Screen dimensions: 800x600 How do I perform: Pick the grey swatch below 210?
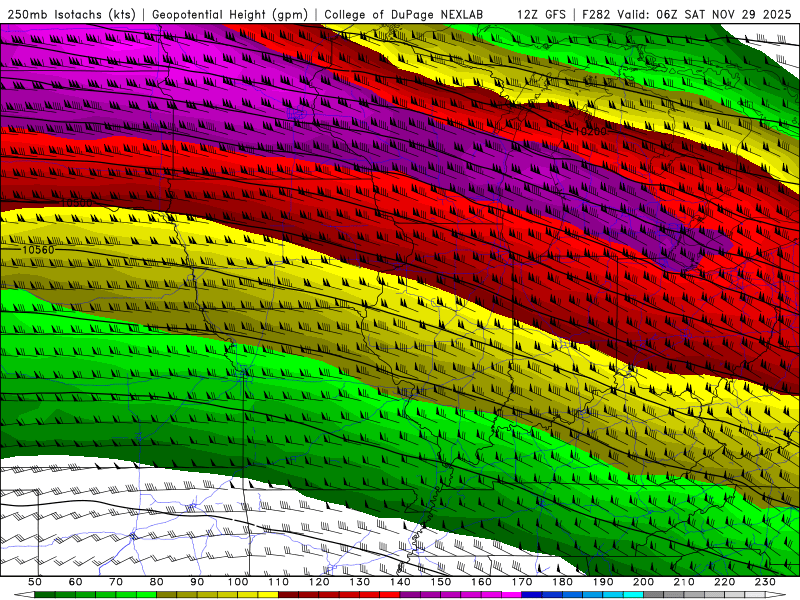click(x=694, y=595)
